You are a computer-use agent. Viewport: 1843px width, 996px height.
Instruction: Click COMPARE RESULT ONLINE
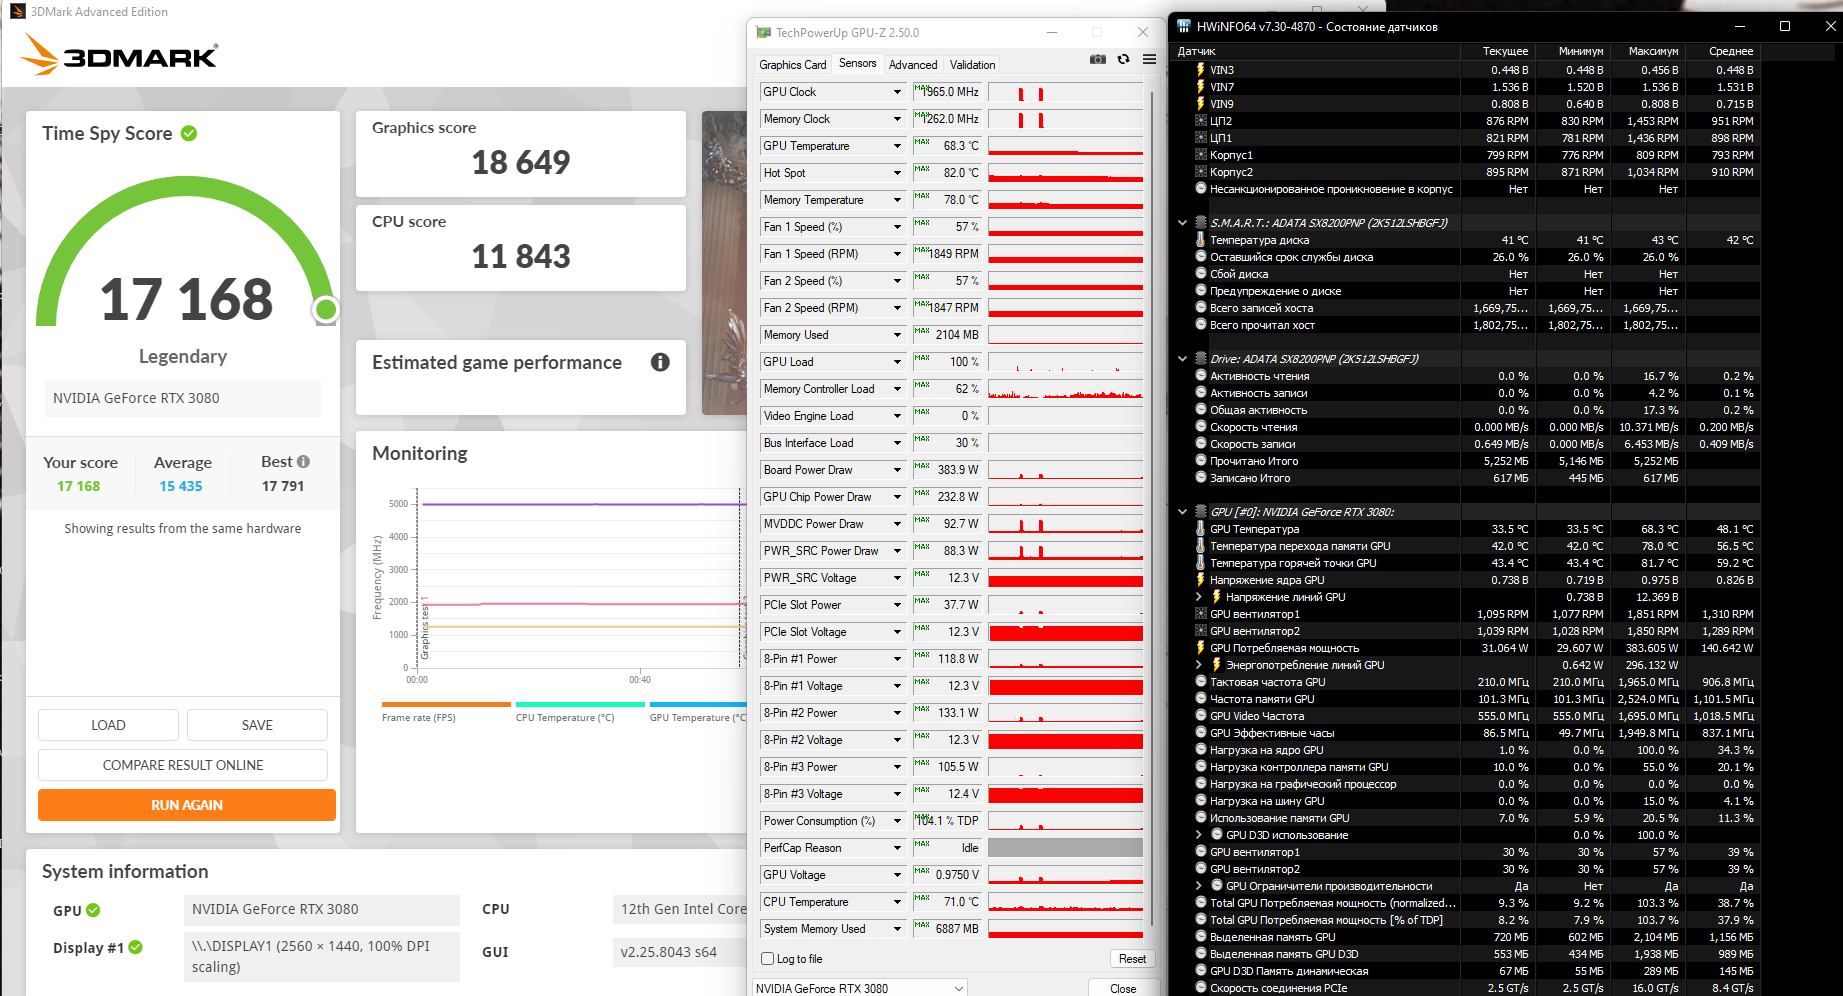click(x=183, y=765)
